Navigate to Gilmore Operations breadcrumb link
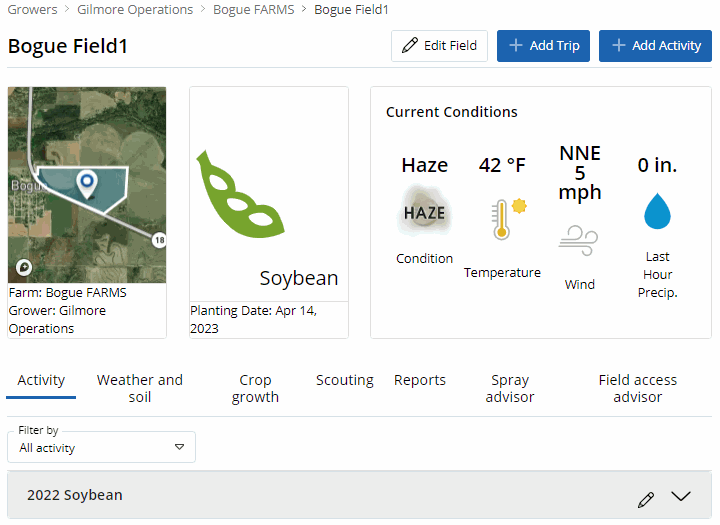Screen dimensions: 720x525 [x=134, y=10]
